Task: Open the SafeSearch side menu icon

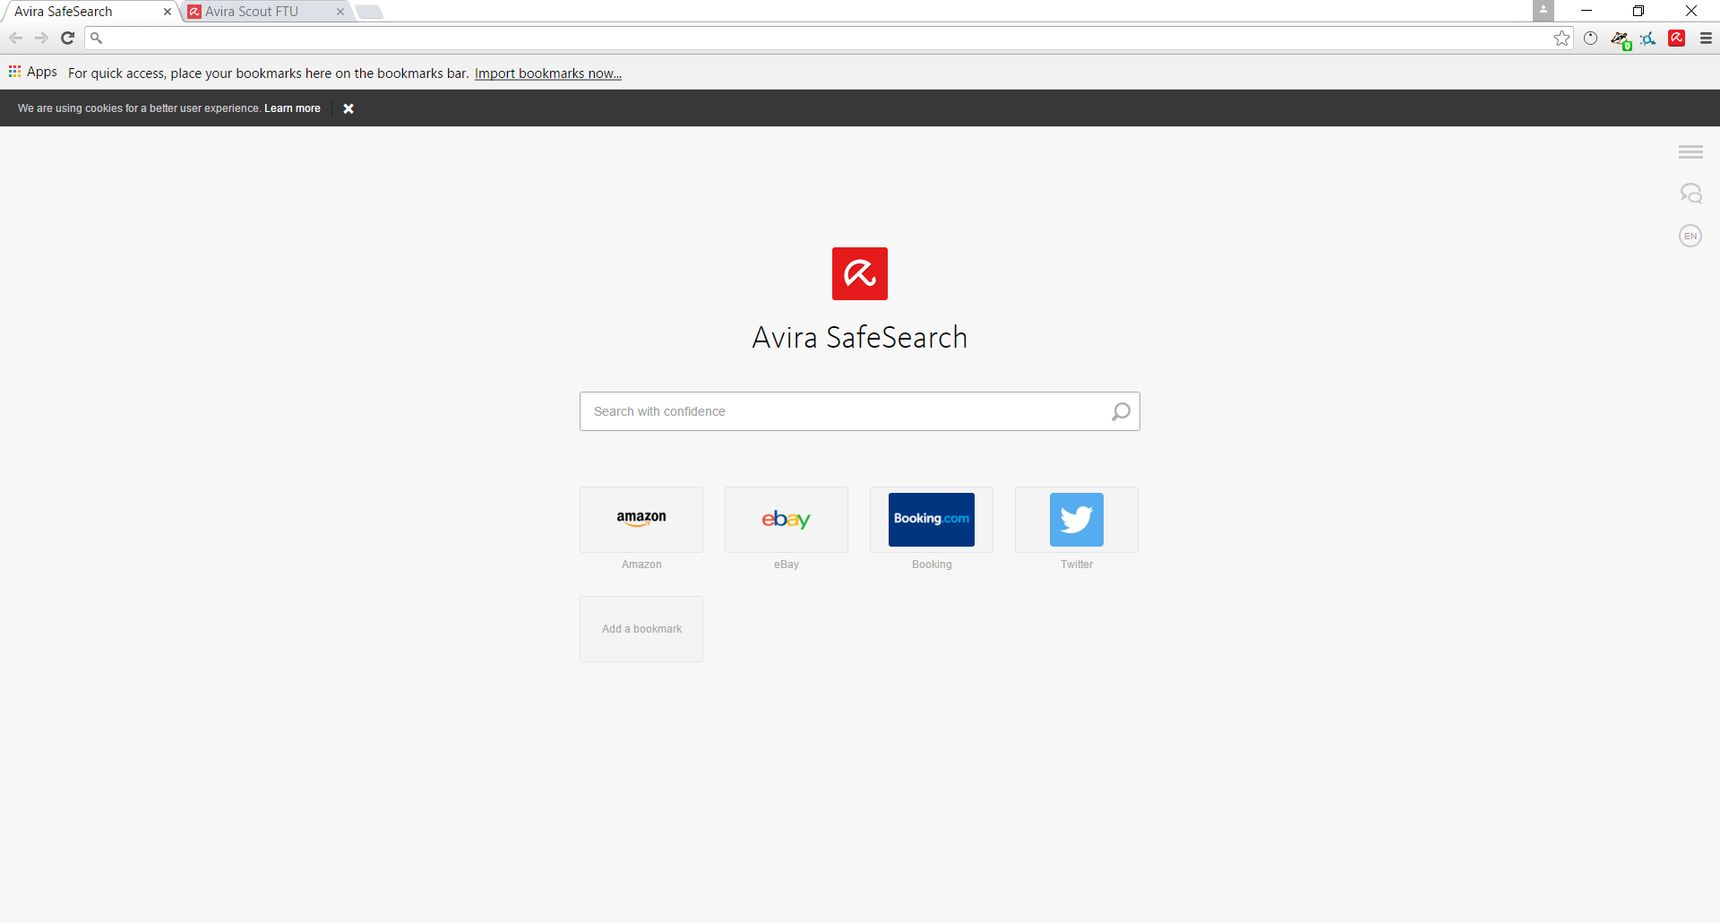Action: pos(1690,152)
